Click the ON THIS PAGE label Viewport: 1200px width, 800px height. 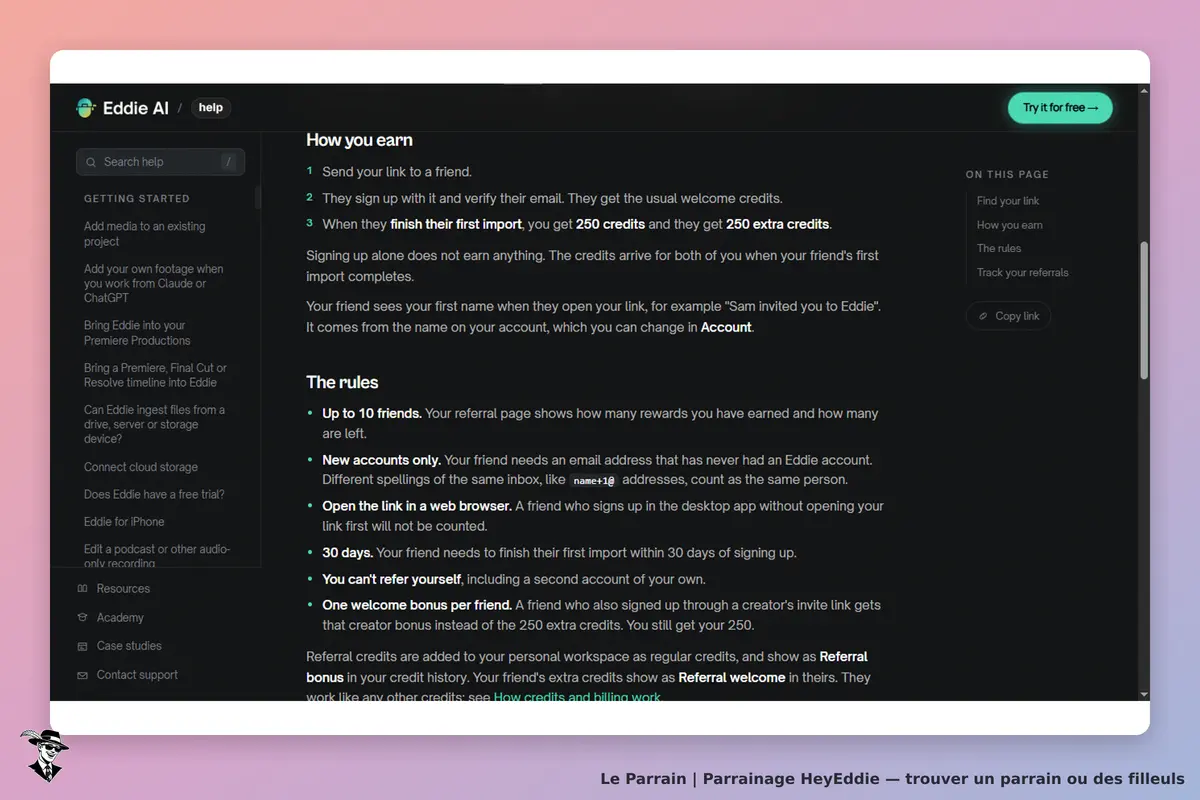pos(1007,175)
